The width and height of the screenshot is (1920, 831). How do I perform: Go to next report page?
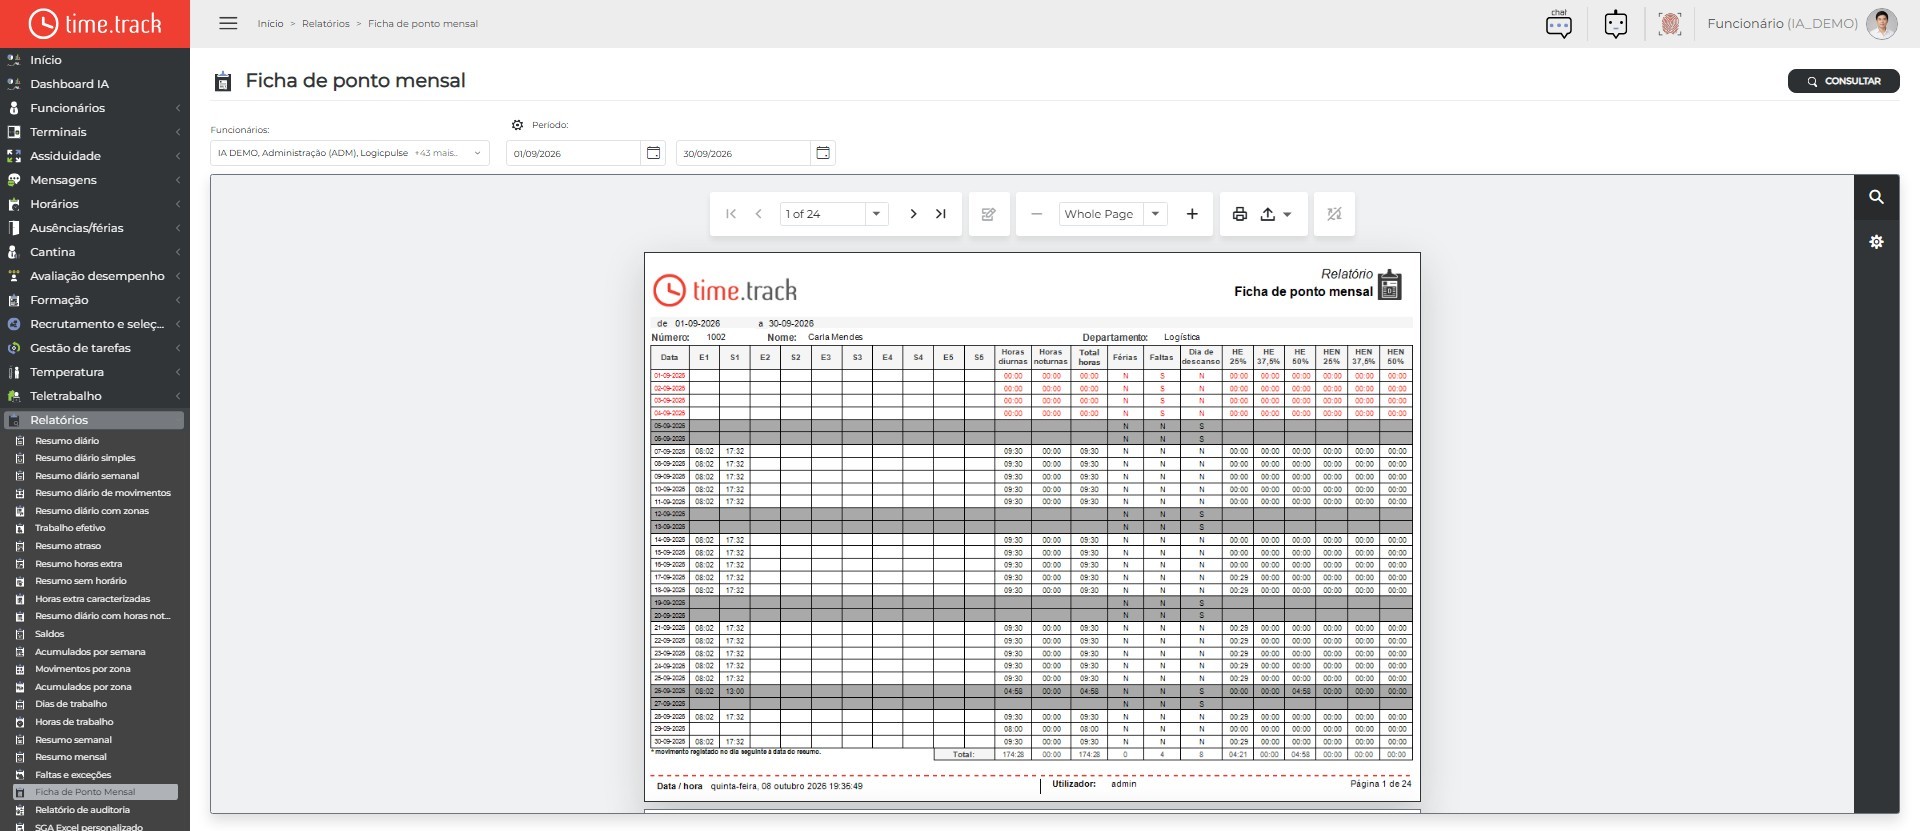click(913, 214)
